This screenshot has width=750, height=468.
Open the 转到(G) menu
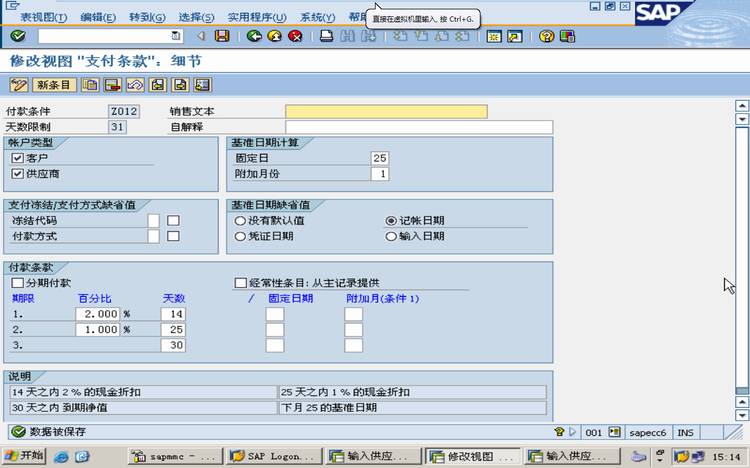[147, 17]
